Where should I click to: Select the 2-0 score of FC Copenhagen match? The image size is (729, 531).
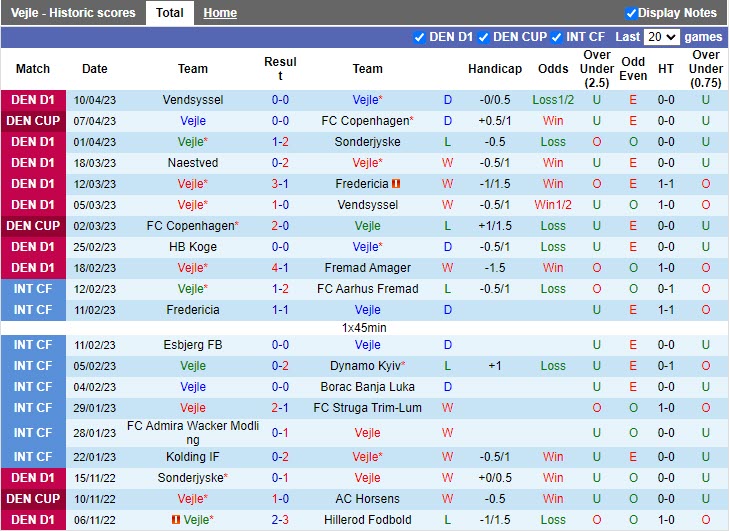click(x=280, y=226)
